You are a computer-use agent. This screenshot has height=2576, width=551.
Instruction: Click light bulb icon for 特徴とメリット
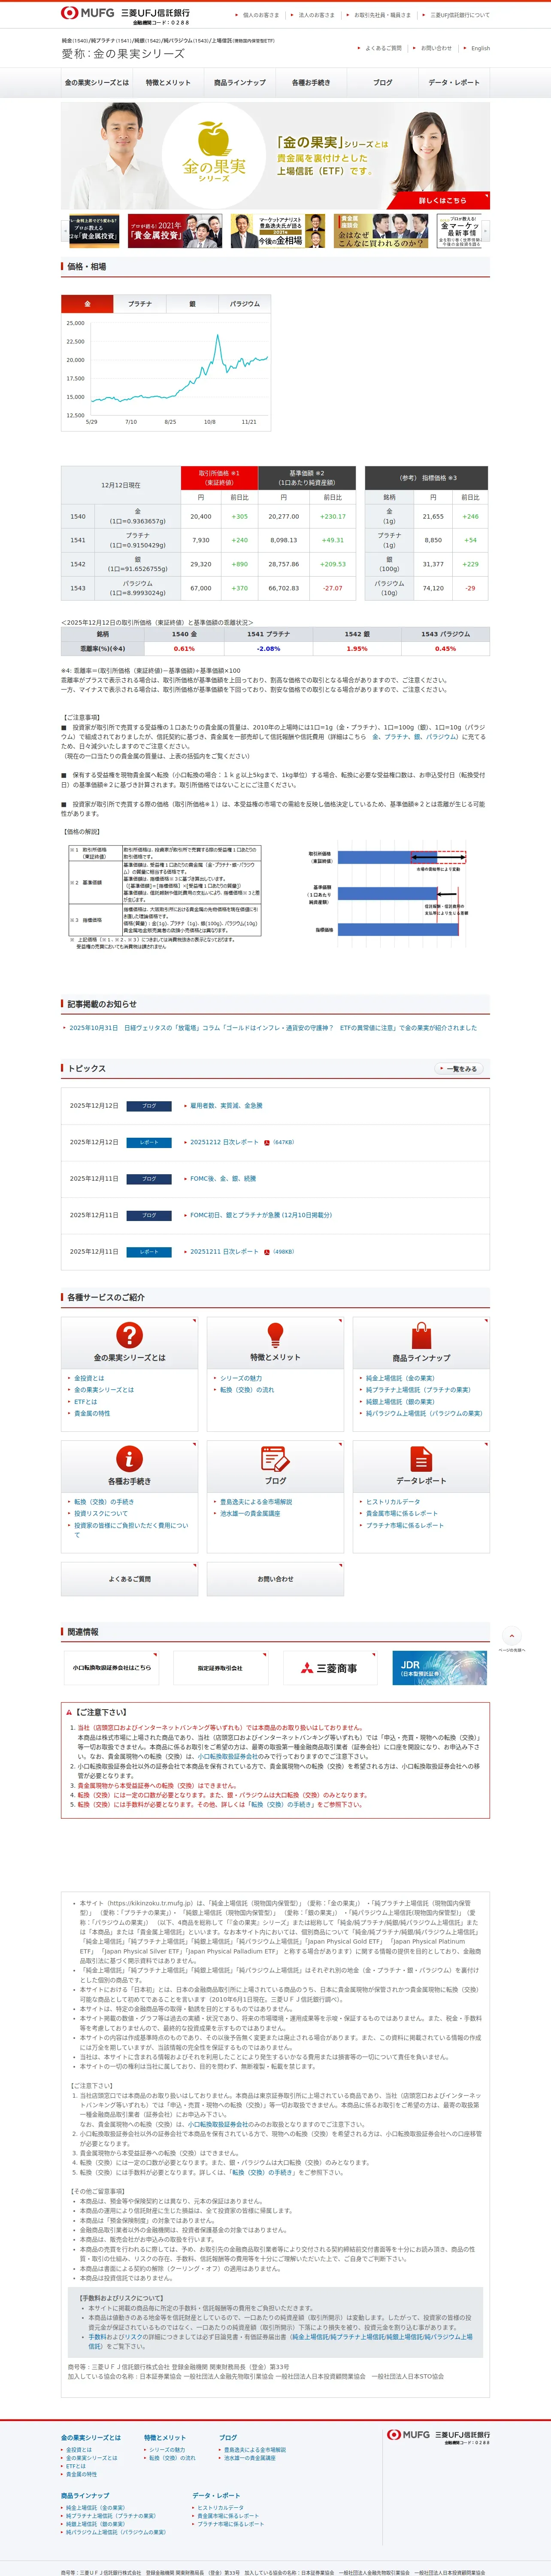[x=275, y=1335]
